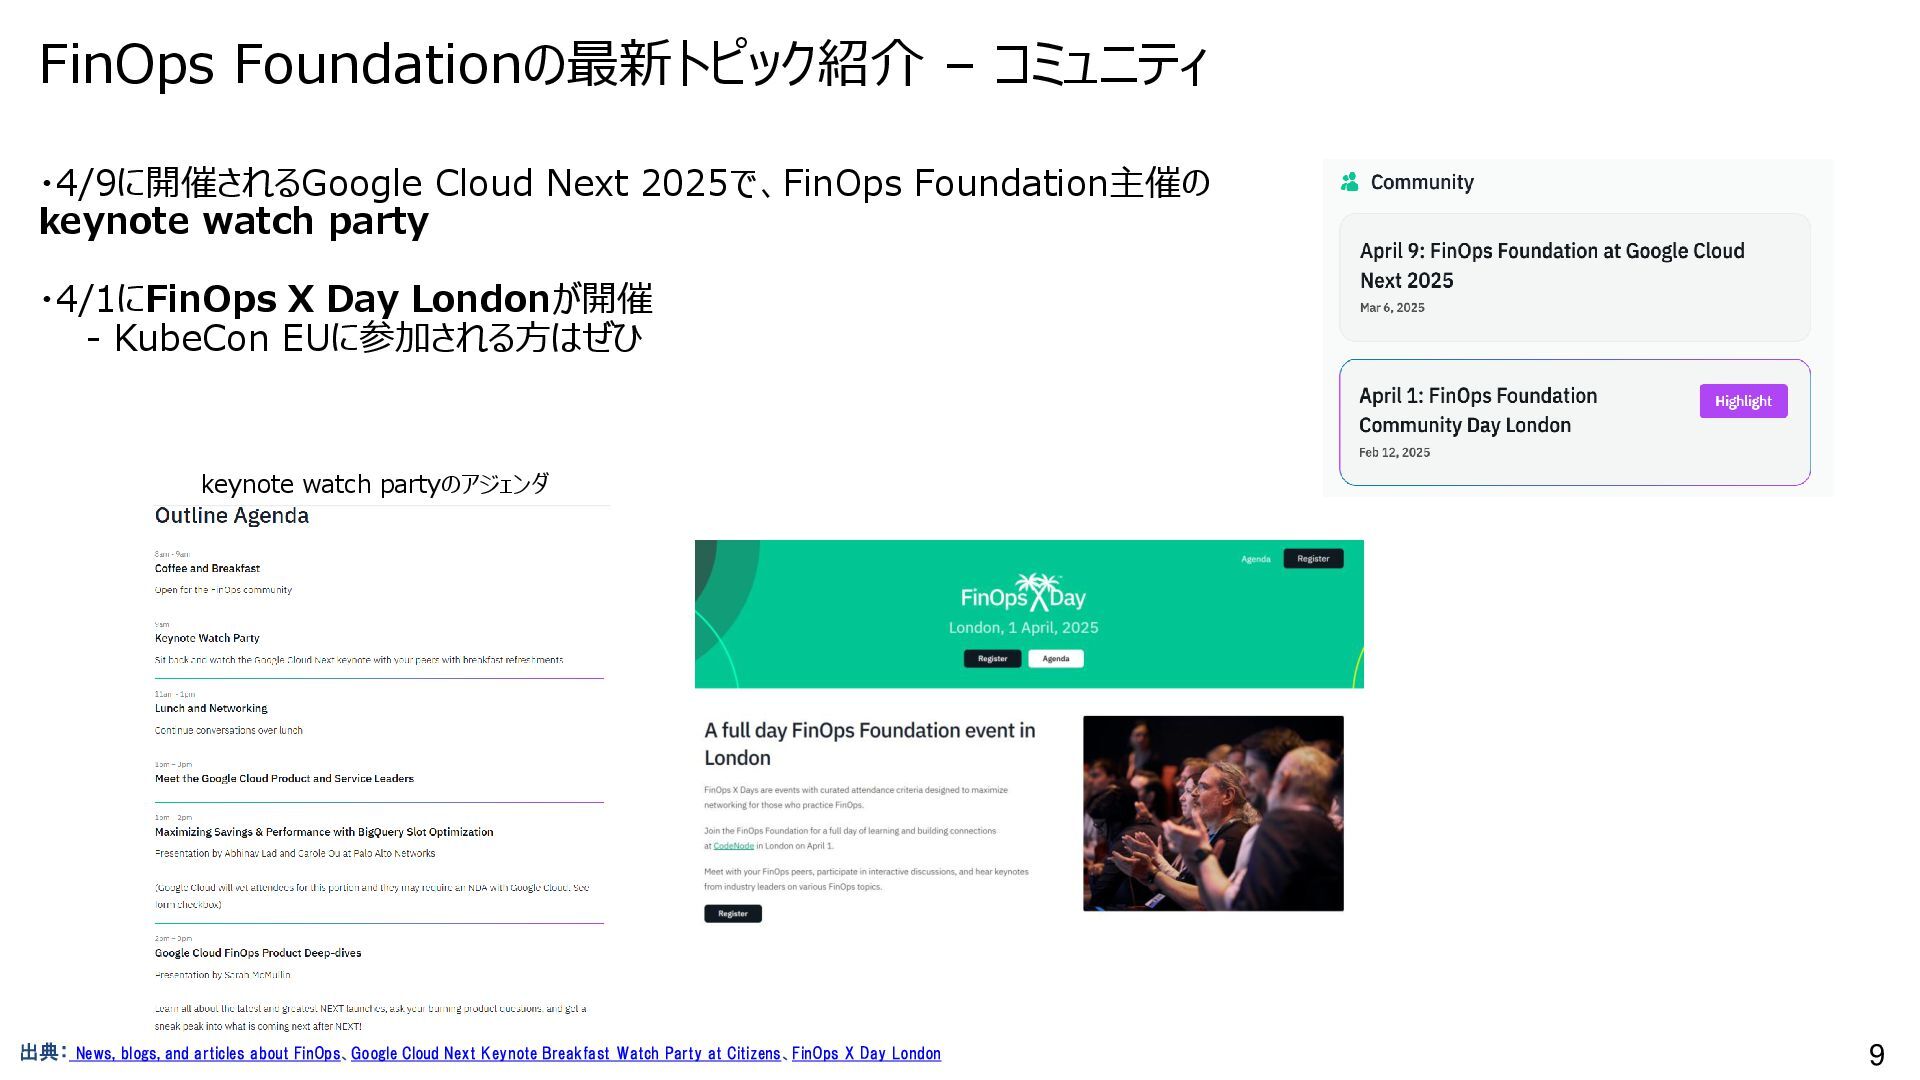Click the FinOps X Day palm logo
The width and height of the screenshot is (1920, 1080).
tap(1023, 593)
